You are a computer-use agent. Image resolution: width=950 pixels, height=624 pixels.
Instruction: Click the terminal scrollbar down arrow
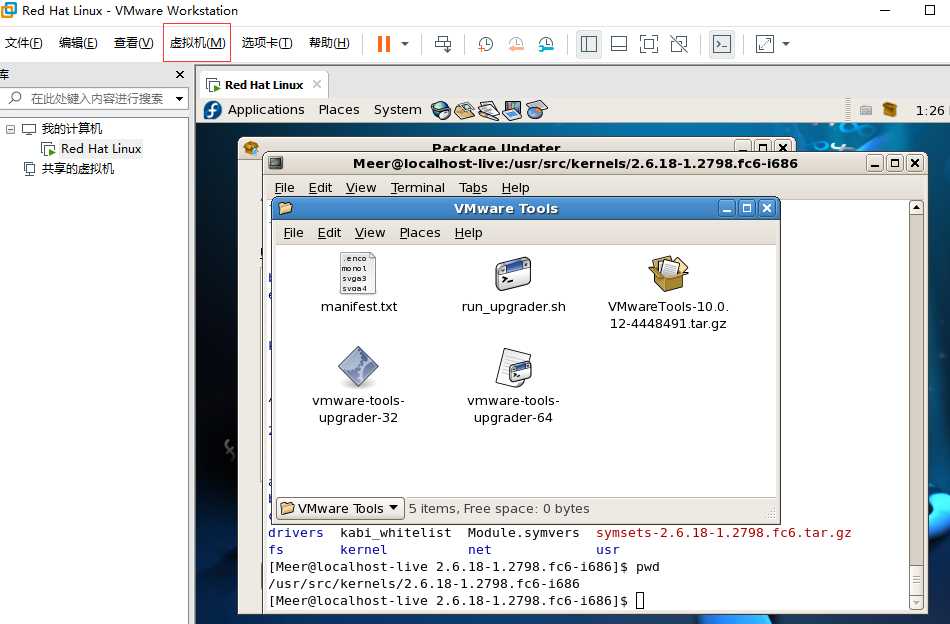coord(916,602)
